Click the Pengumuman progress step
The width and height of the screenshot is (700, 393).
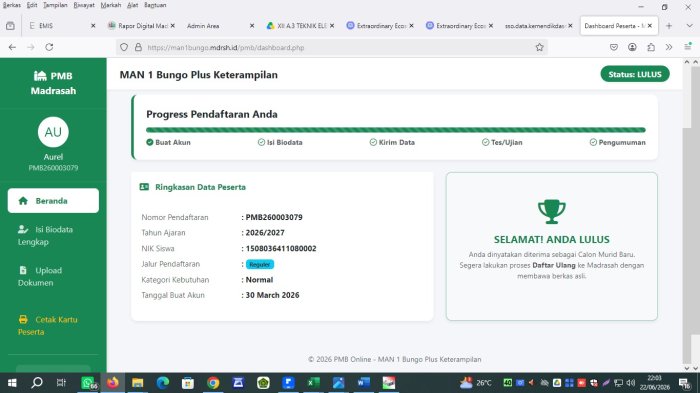617,142
